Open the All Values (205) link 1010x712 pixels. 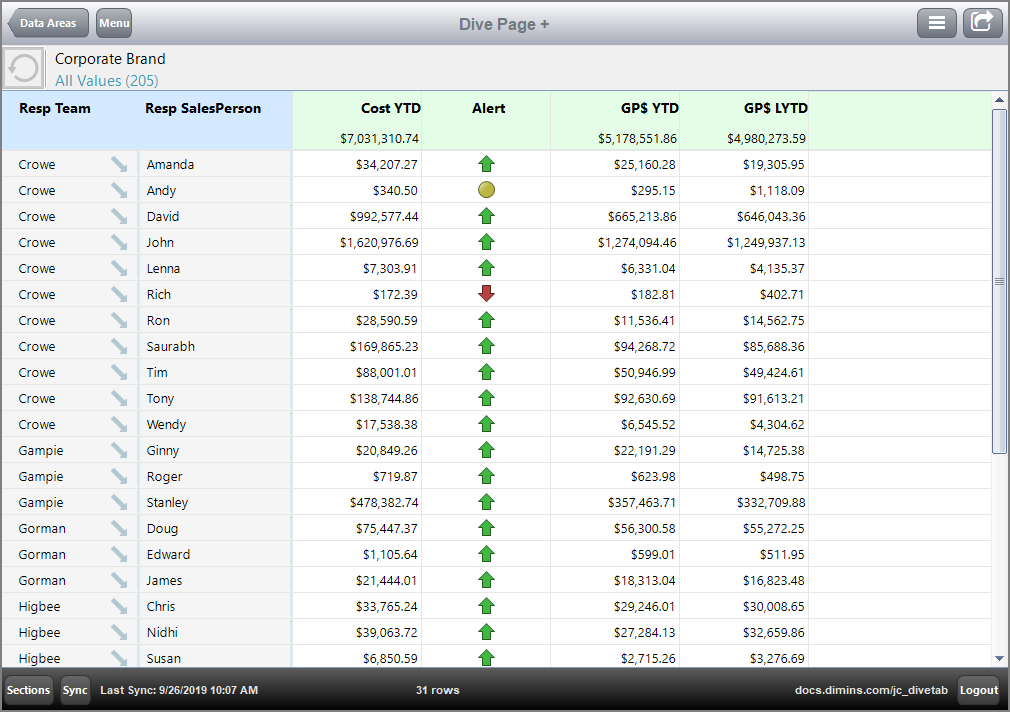106,80
